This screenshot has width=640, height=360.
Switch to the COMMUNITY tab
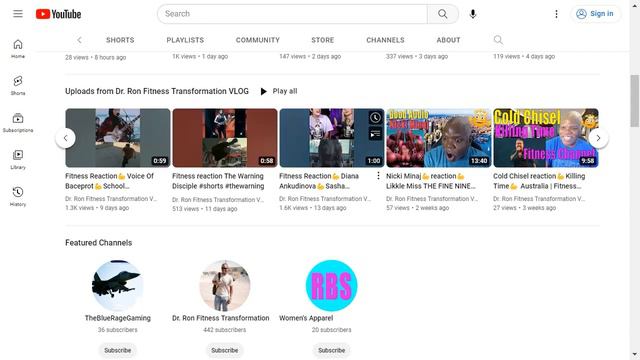pyautogui.click(x=258, y=40)
